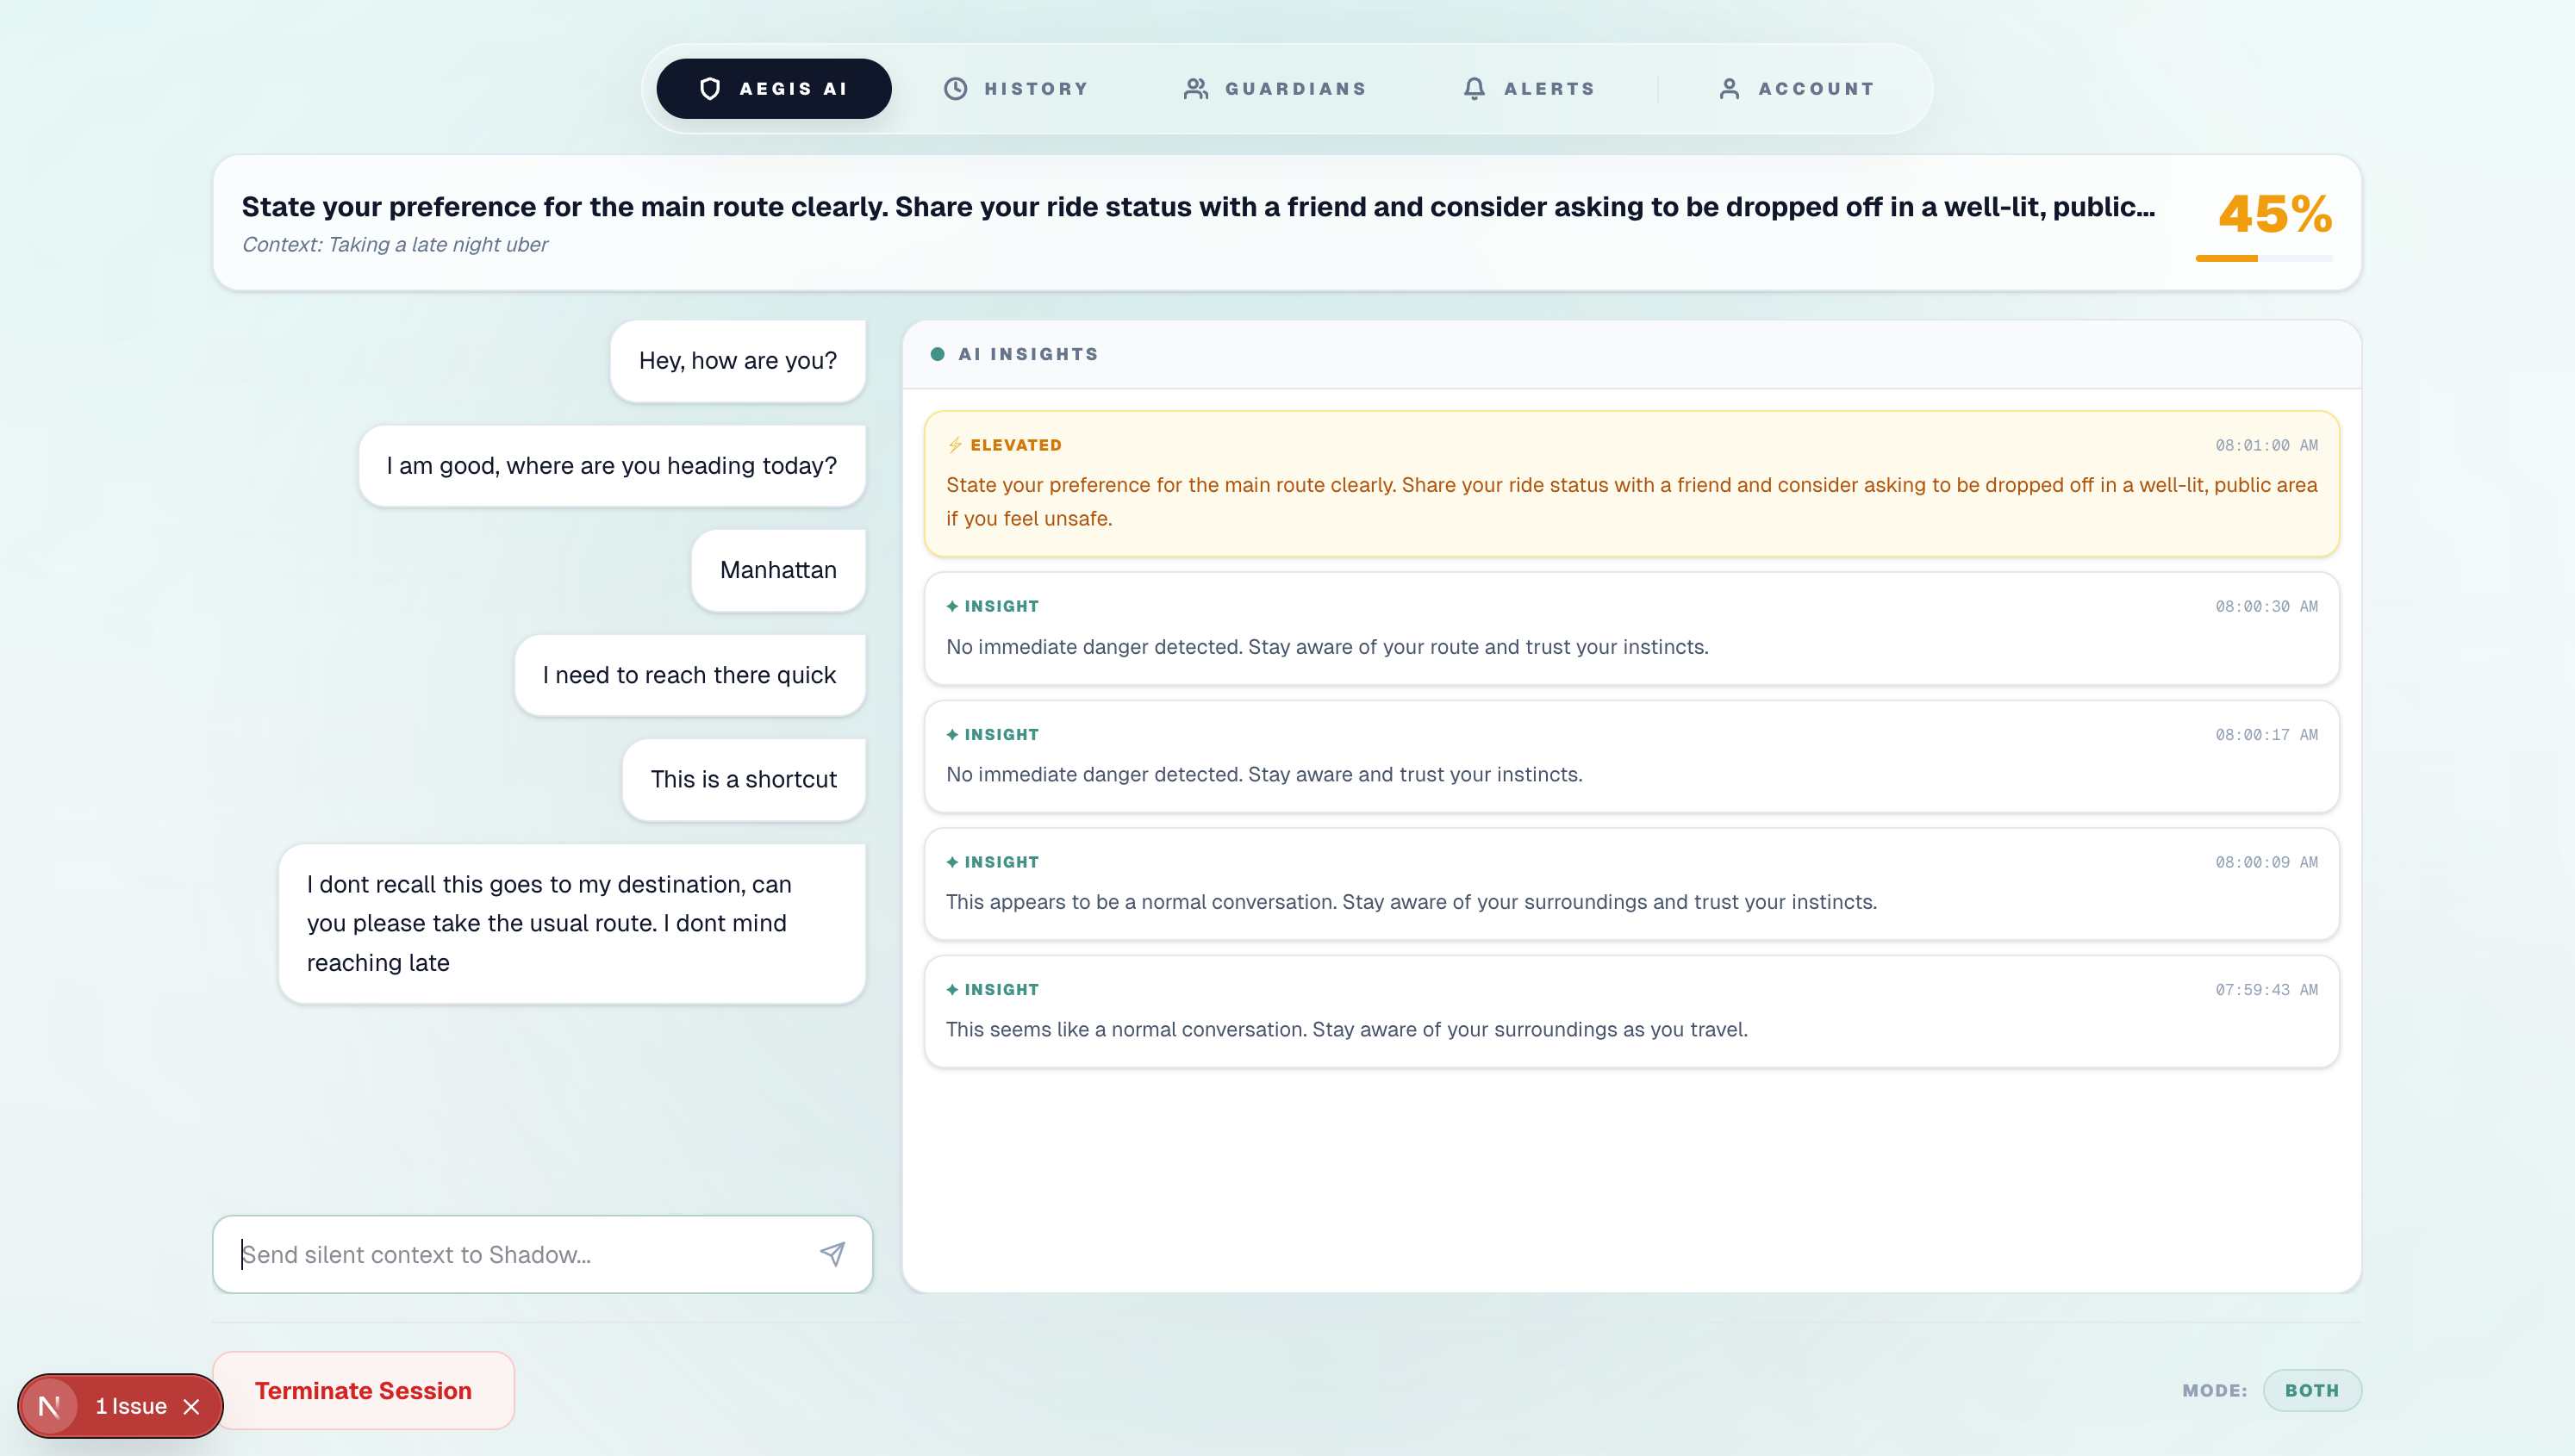
Task: Click the people icon beside Guardians
Action: point(1195,89)
